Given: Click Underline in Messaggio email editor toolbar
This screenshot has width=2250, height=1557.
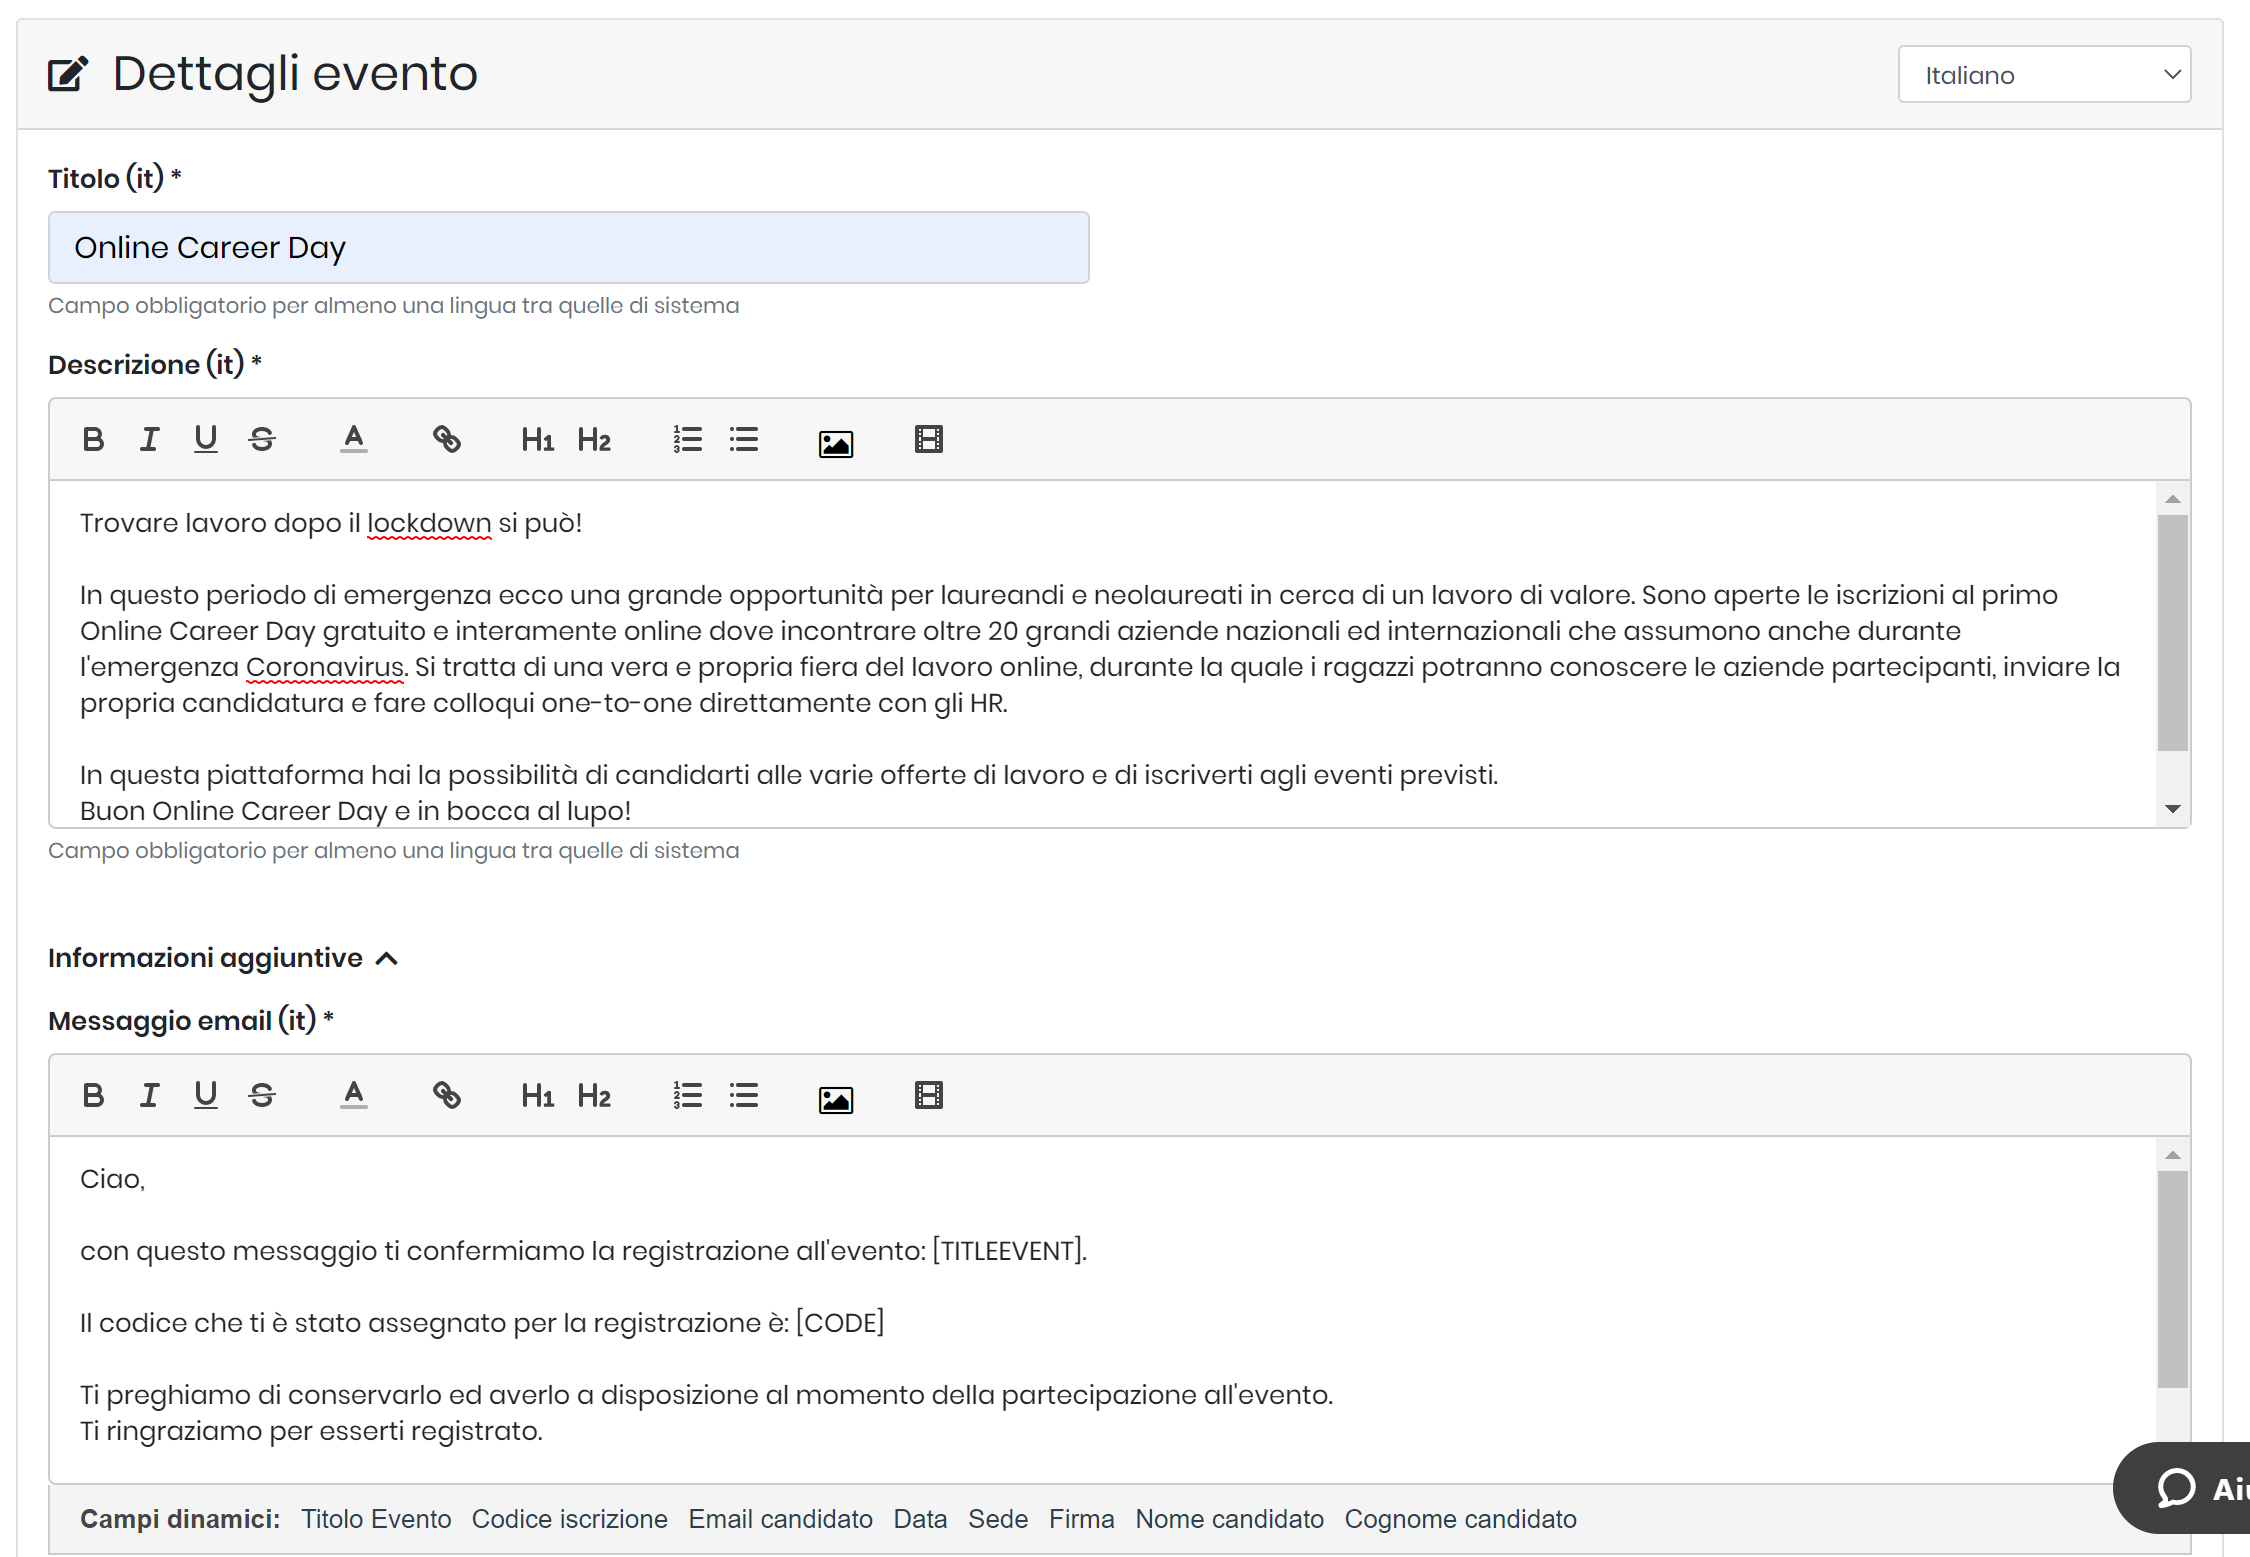Looking at the screenshot, I should click(x=205, y=1095).
